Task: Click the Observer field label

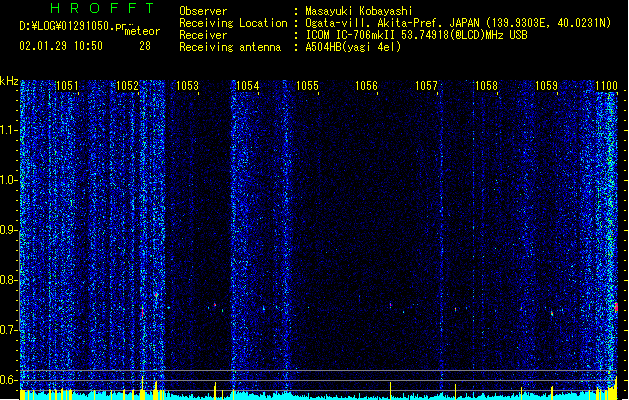Action: [203, 11]
